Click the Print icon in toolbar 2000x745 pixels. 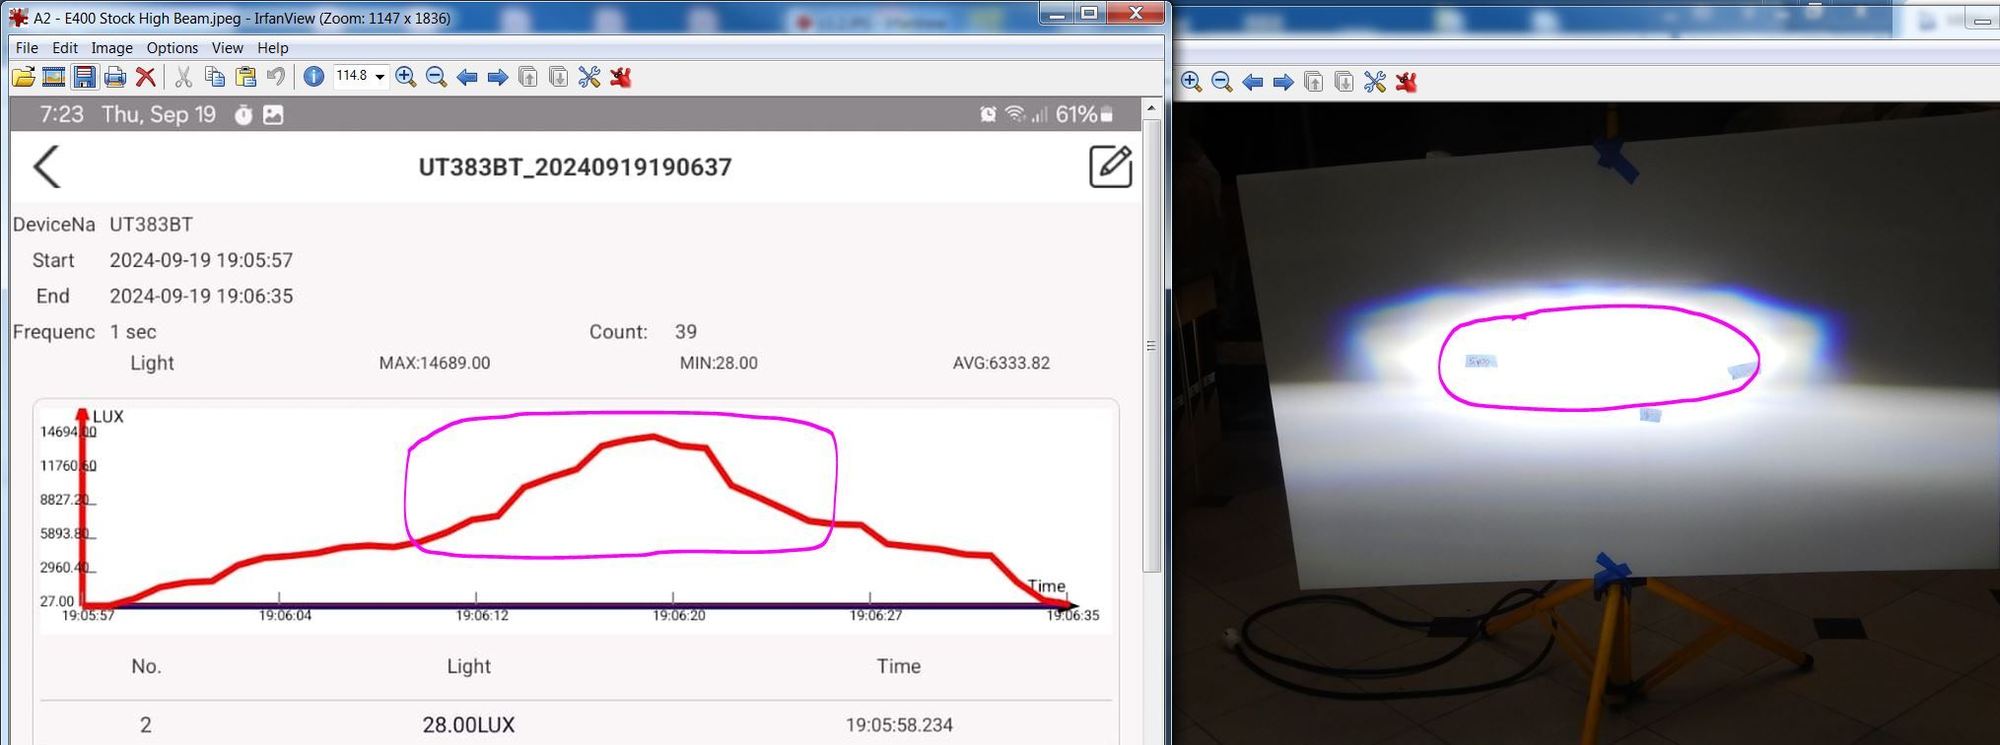(115, 77)
